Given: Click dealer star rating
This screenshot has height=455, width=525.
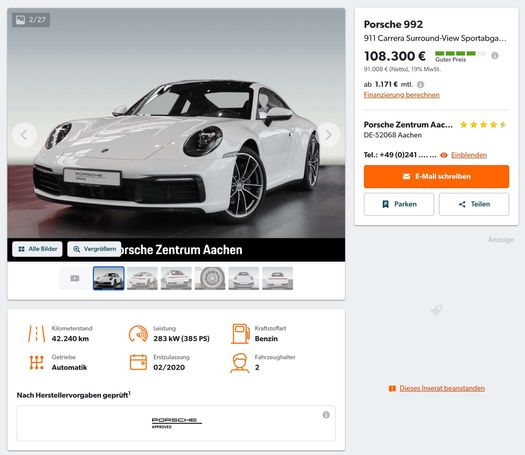Looking at the screenshot, I should pyautogui.click(x=483, y=125).
